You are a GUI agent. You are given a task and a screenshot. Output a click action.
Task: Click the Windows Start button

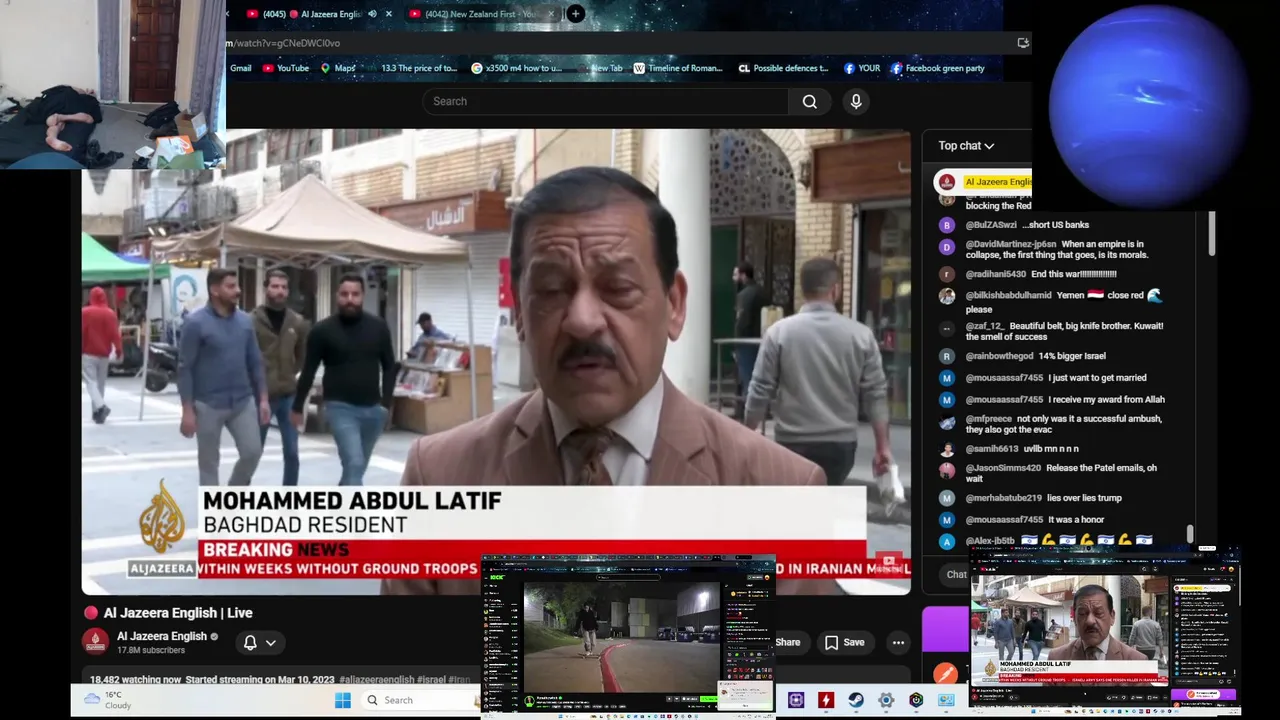point(343,700)
